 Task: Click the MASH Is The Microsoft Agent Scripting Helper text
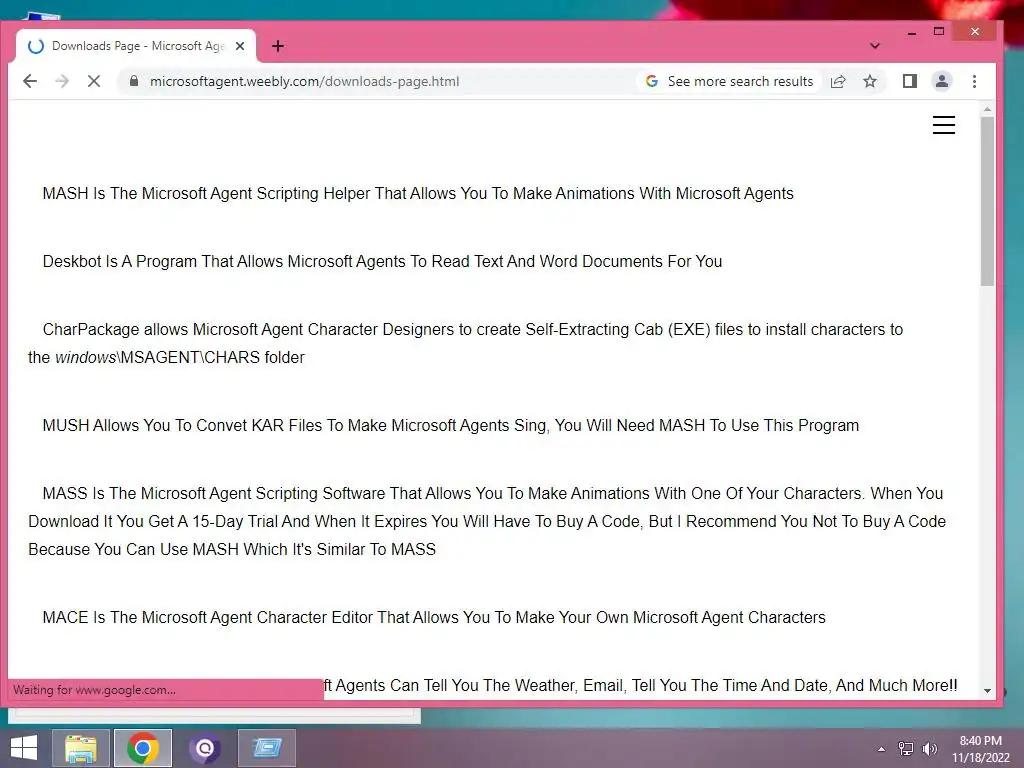tap(418, 193)
